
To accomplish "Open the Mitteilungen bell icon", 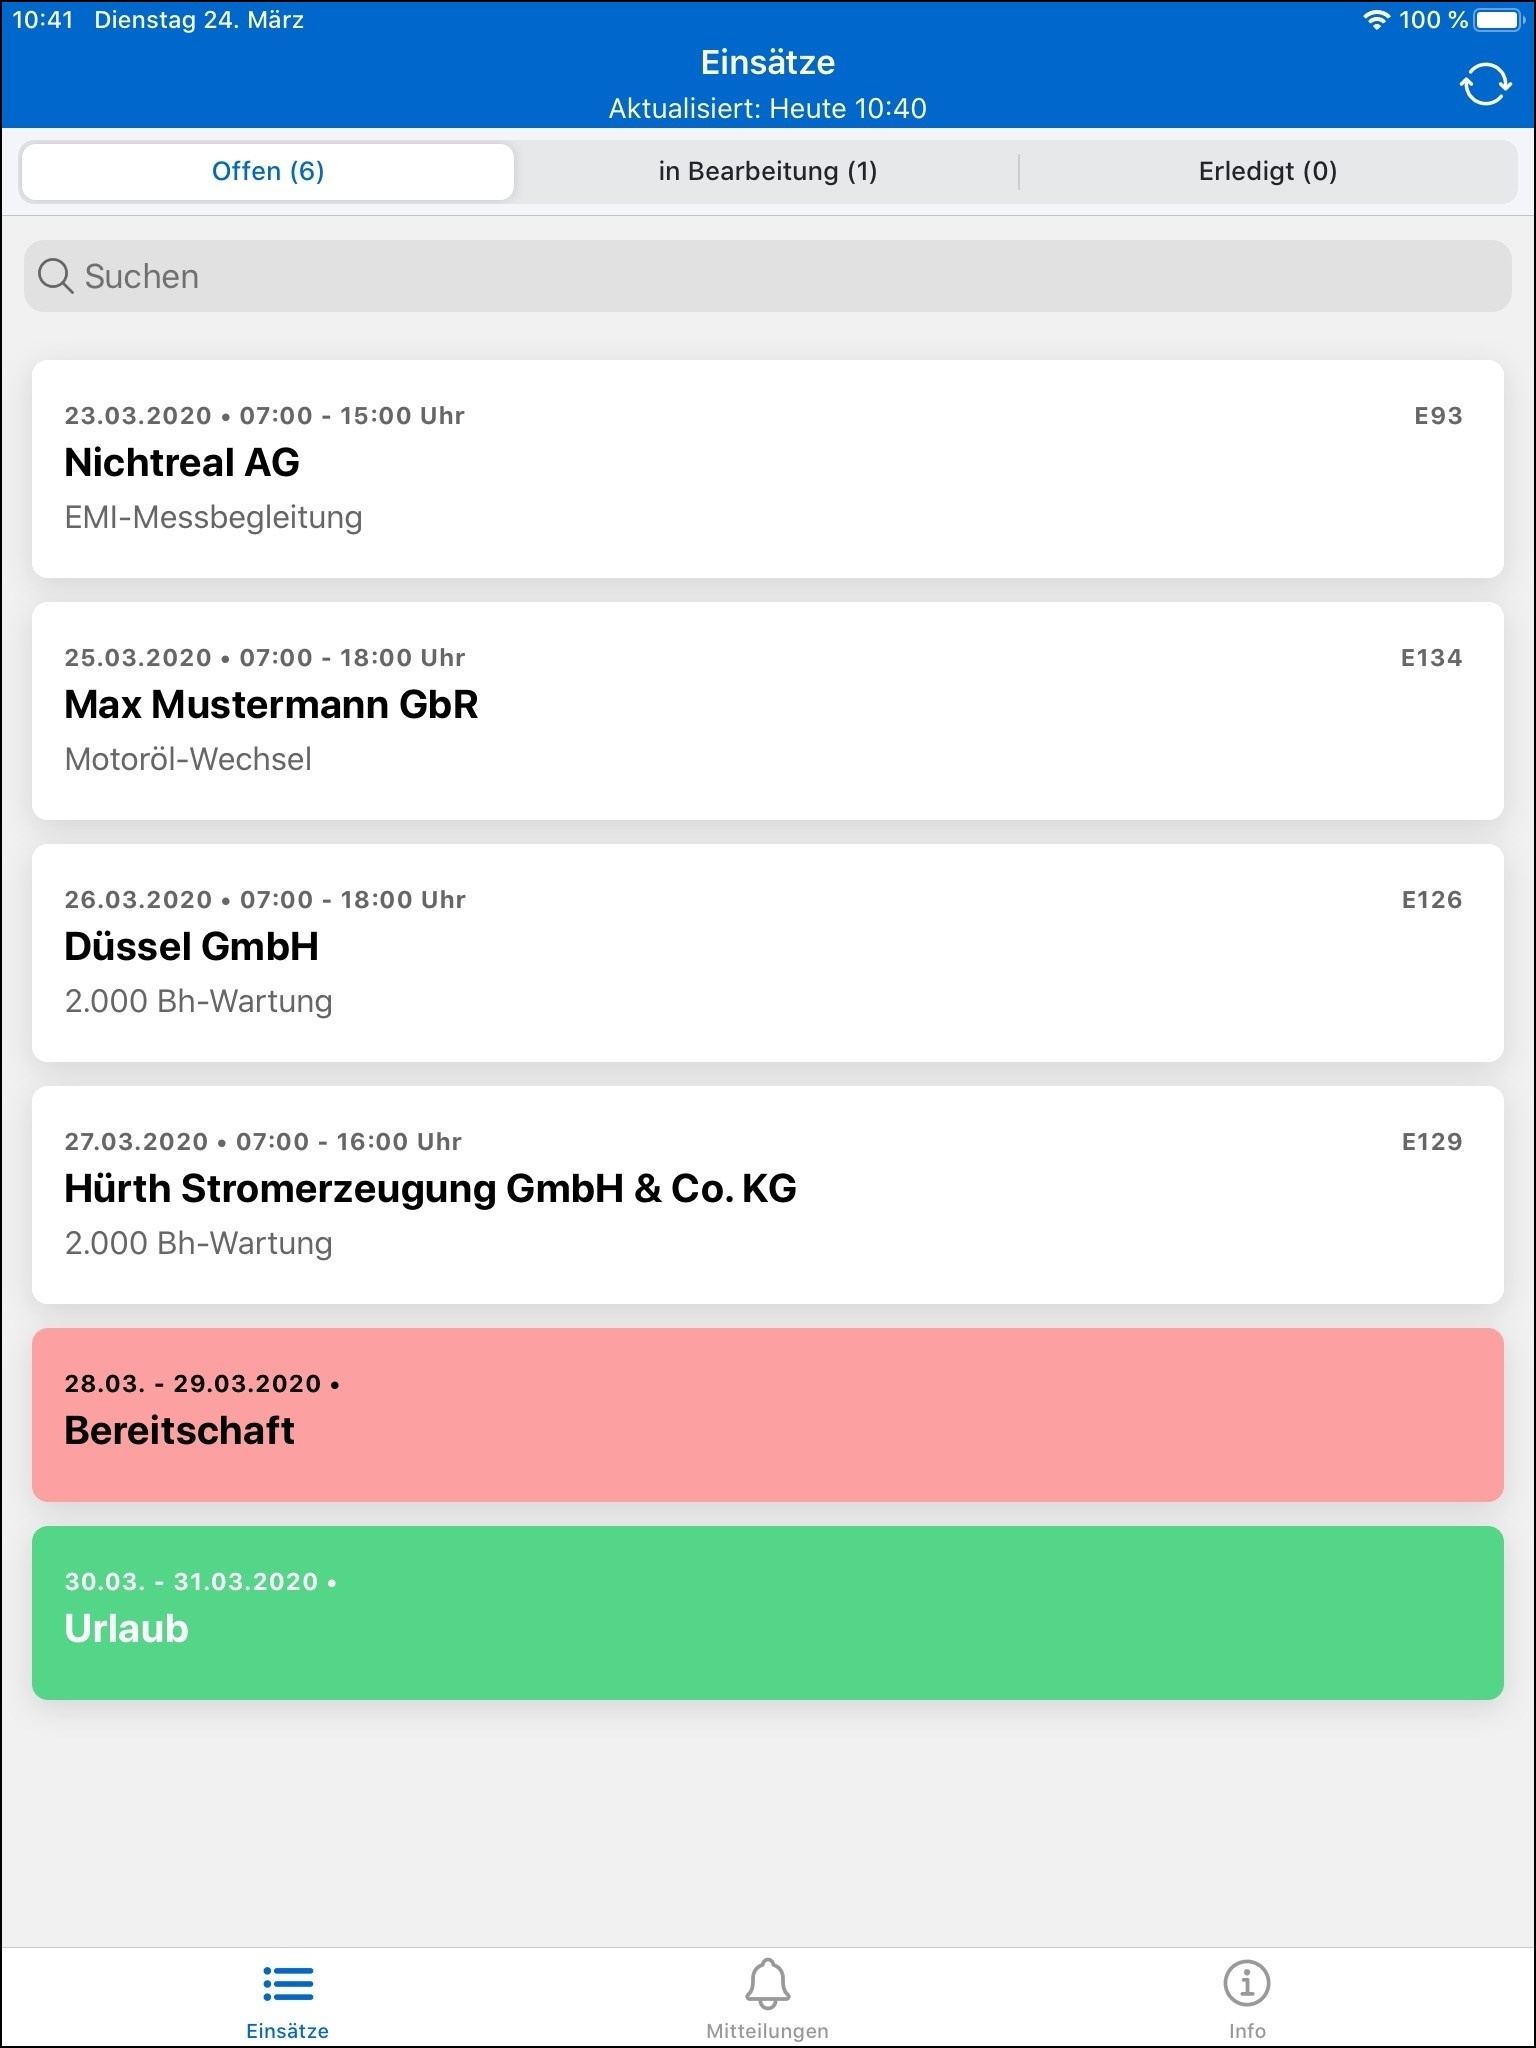I will [x=767, y=1983].
